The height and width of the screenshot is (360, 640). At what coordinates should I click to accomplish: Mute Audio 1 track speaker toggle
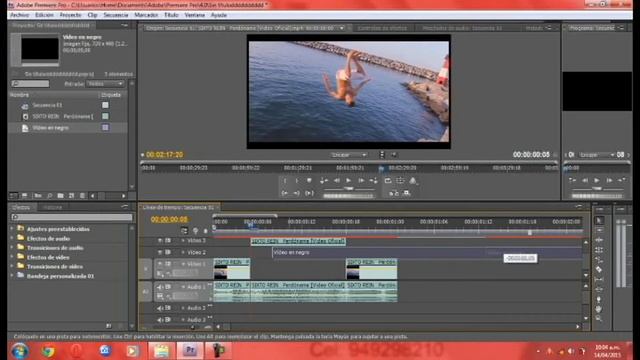pos(160,287)
